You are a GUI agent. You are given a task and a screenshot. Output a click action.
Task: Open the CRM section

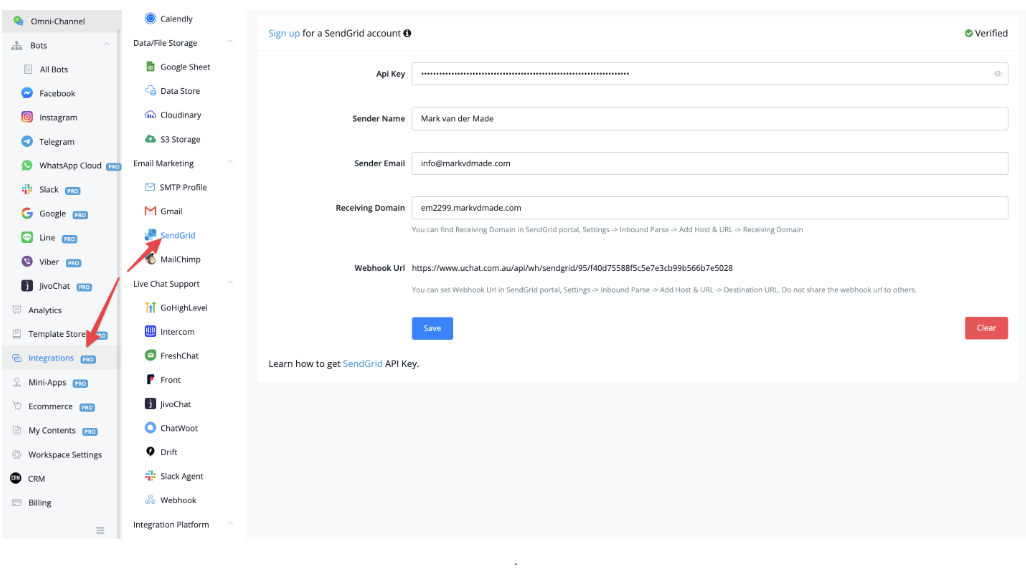pos(36,479)
